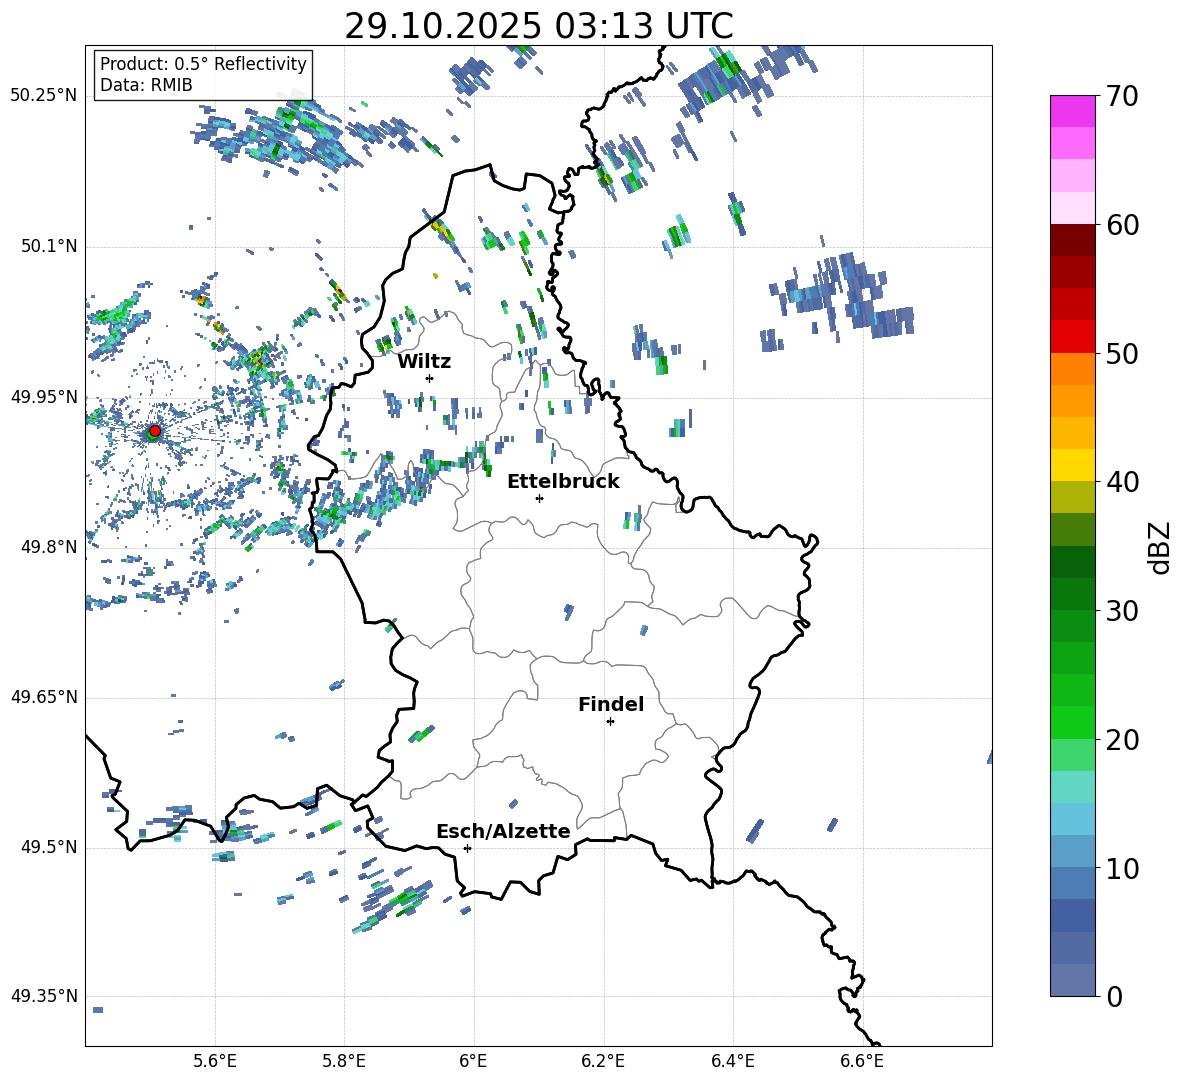Click the 6.2°E longitude tick label
Screen dimensions: 1184x1081
[603, 1060]
